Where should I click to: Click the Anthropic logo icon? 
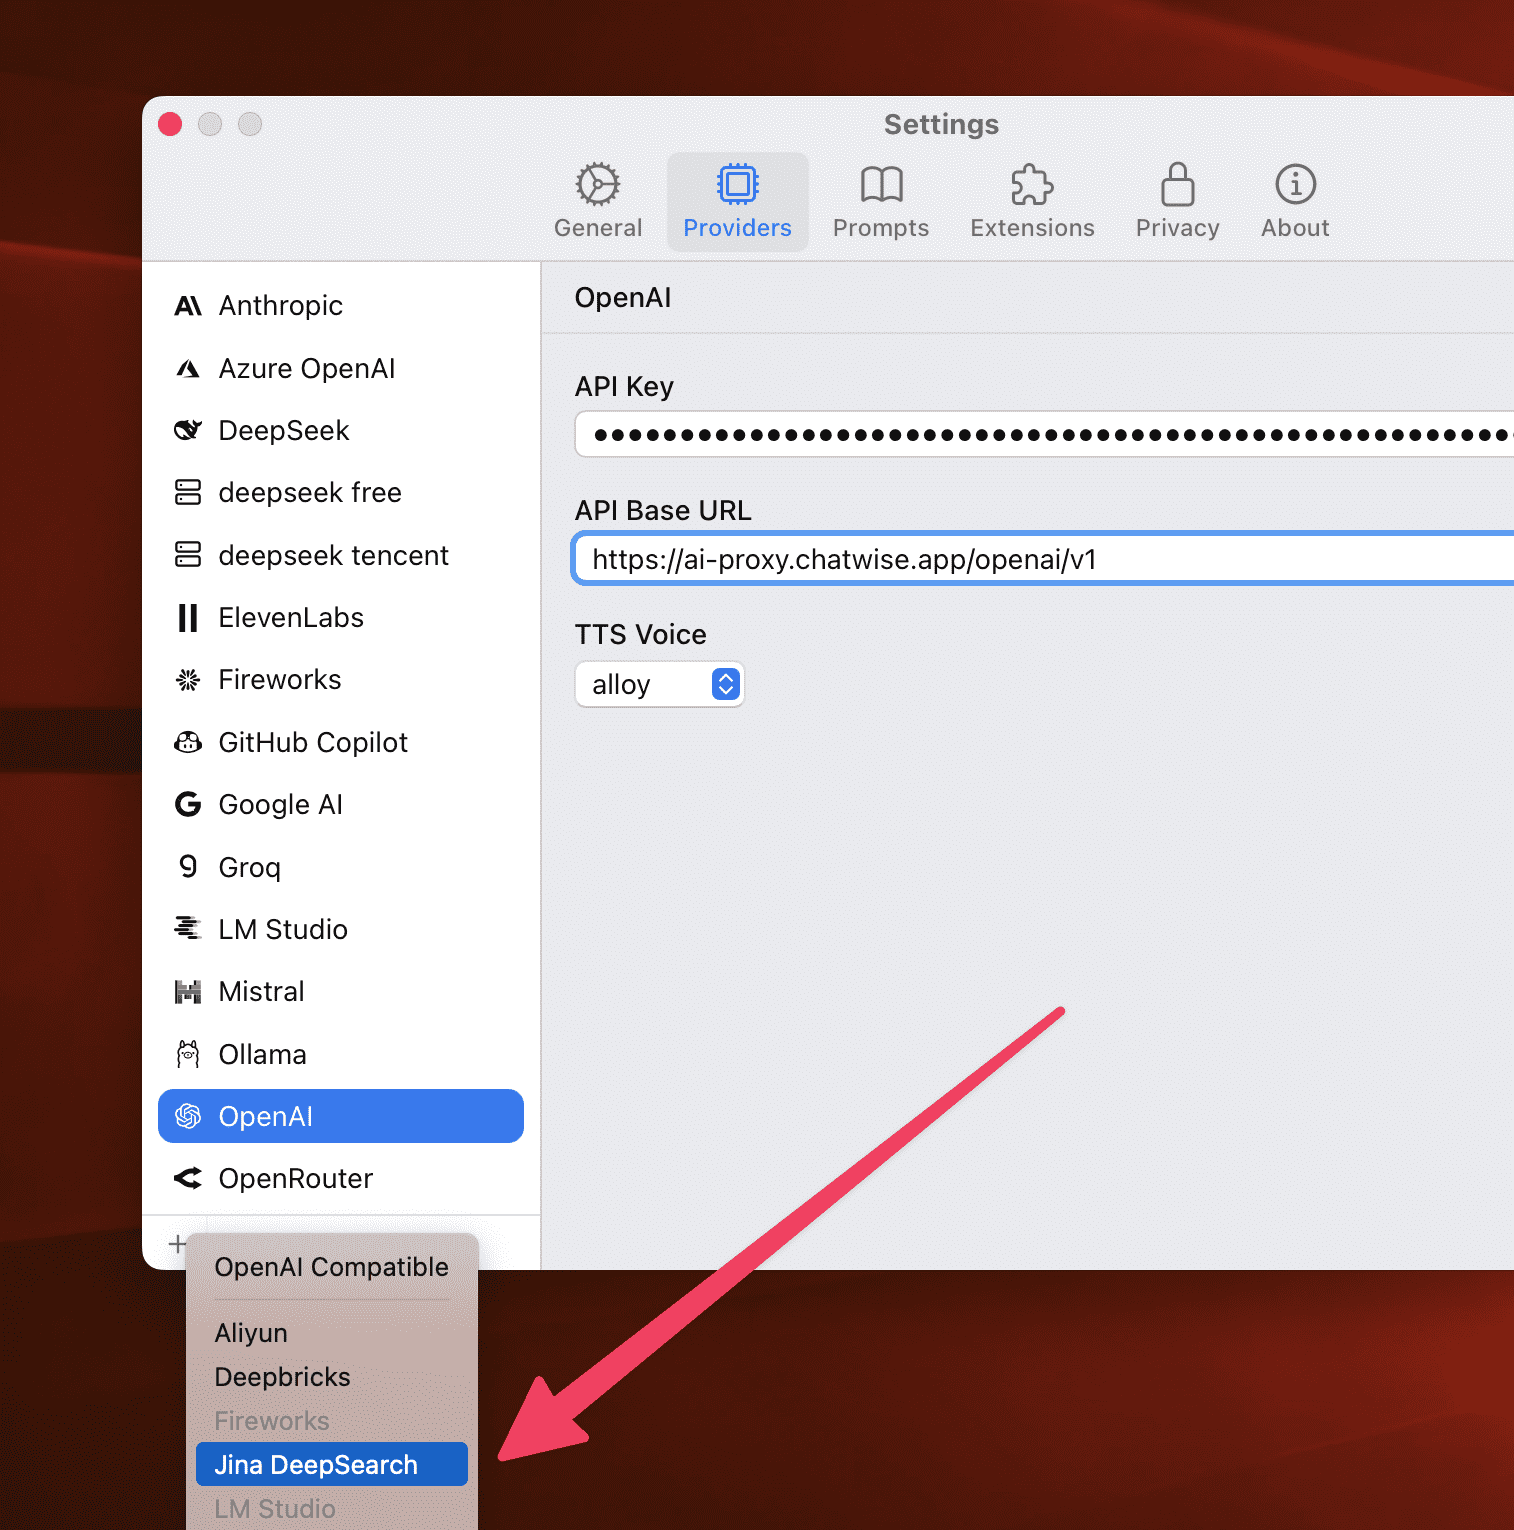[188, 306]
